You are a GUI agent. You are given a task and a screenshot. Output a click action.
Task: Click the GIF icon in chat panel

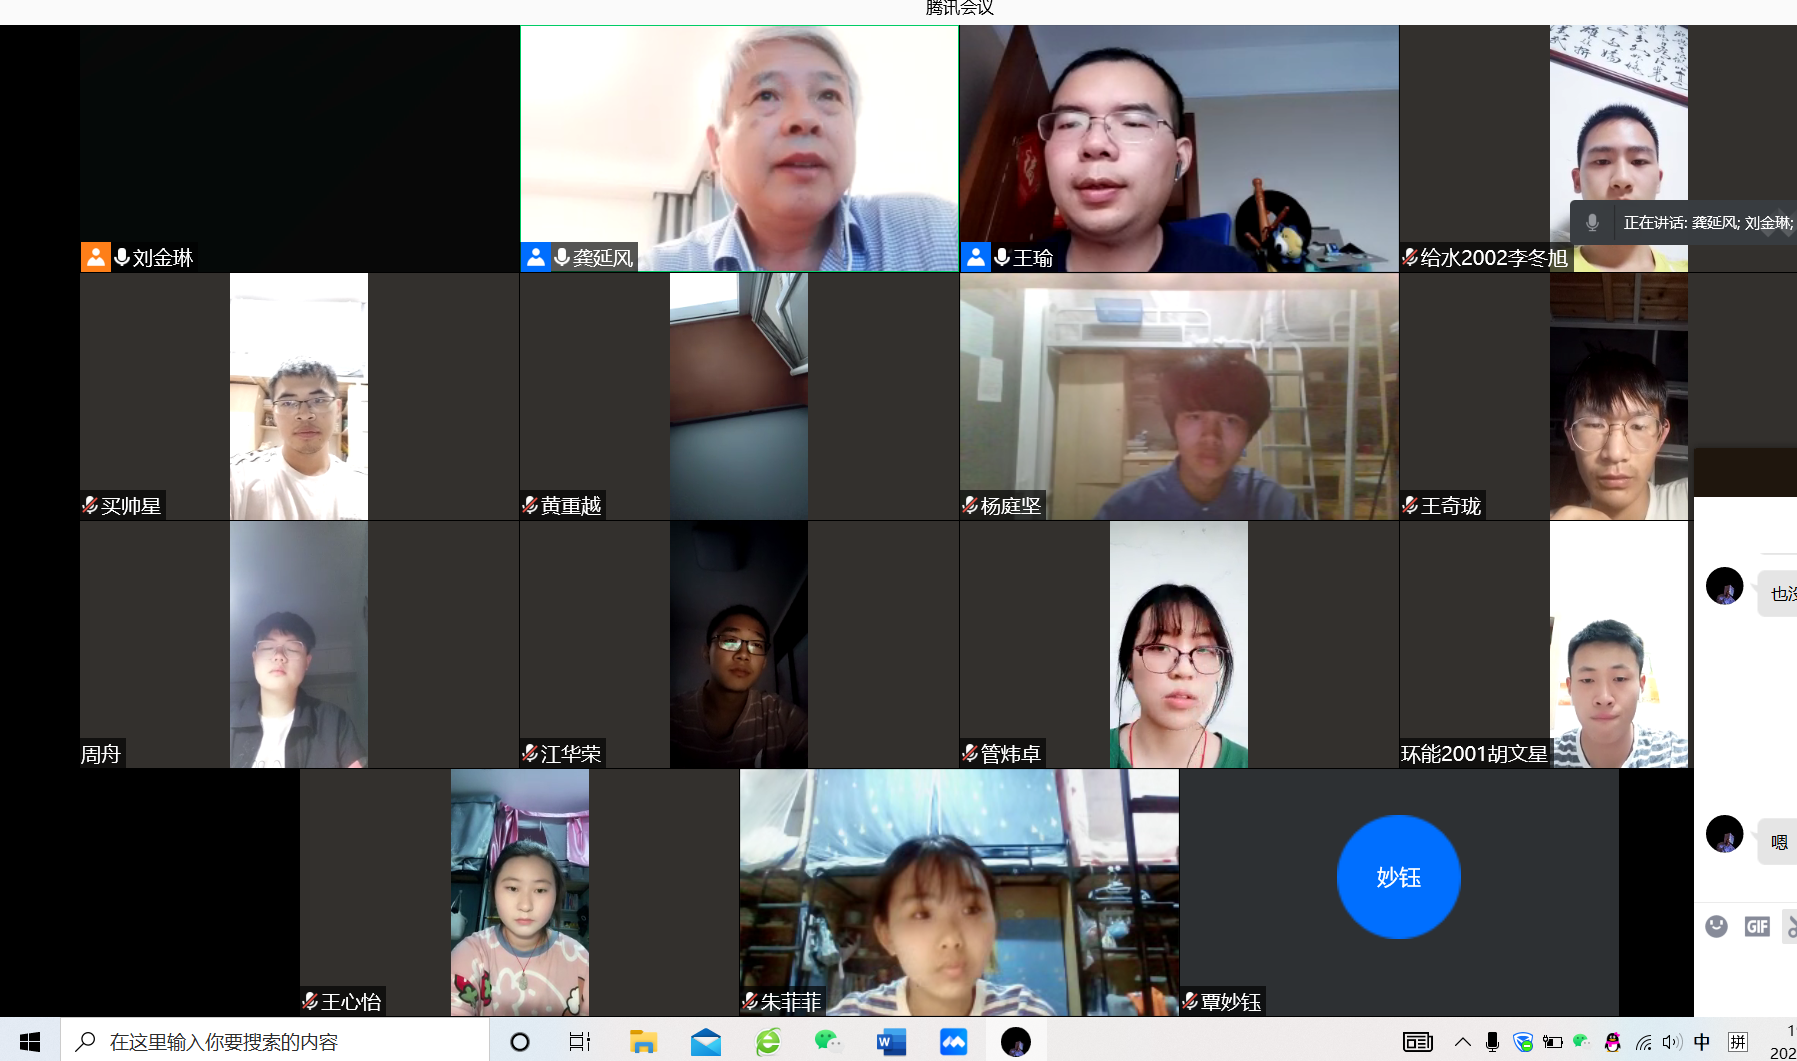1757,926
